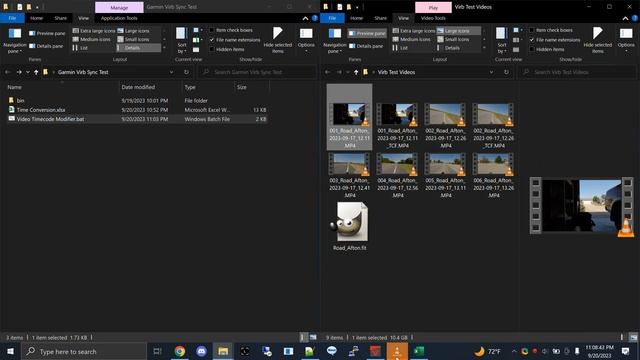Open Sort by menu in Virb Test Videos window
Viewport: 640px width, 360px height.
pos(501,40)
